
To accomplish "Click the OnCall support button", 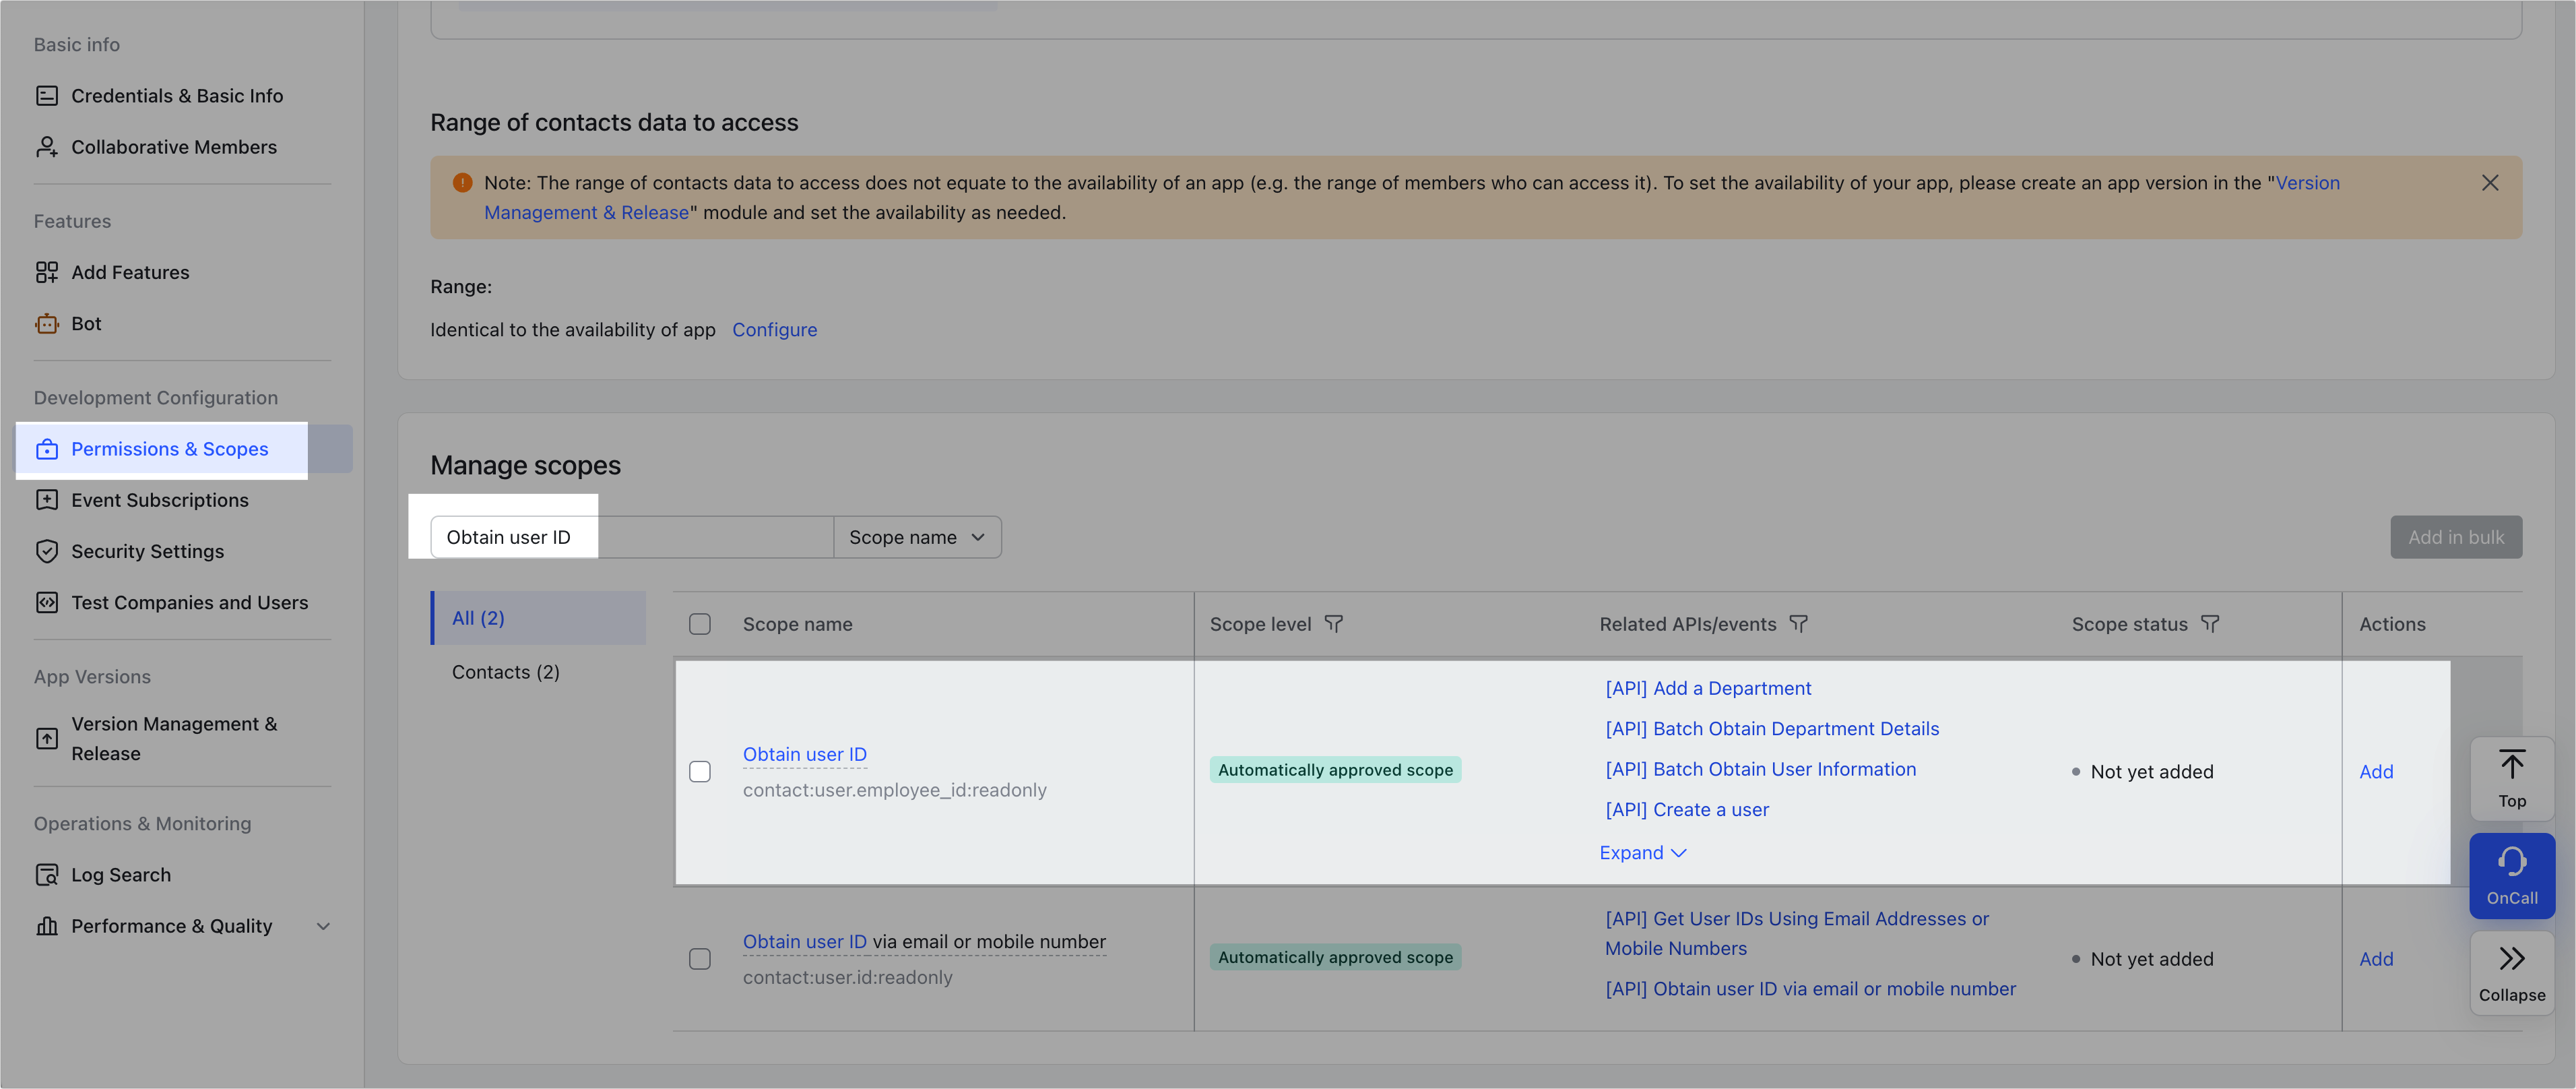I will pos(2512,875).
